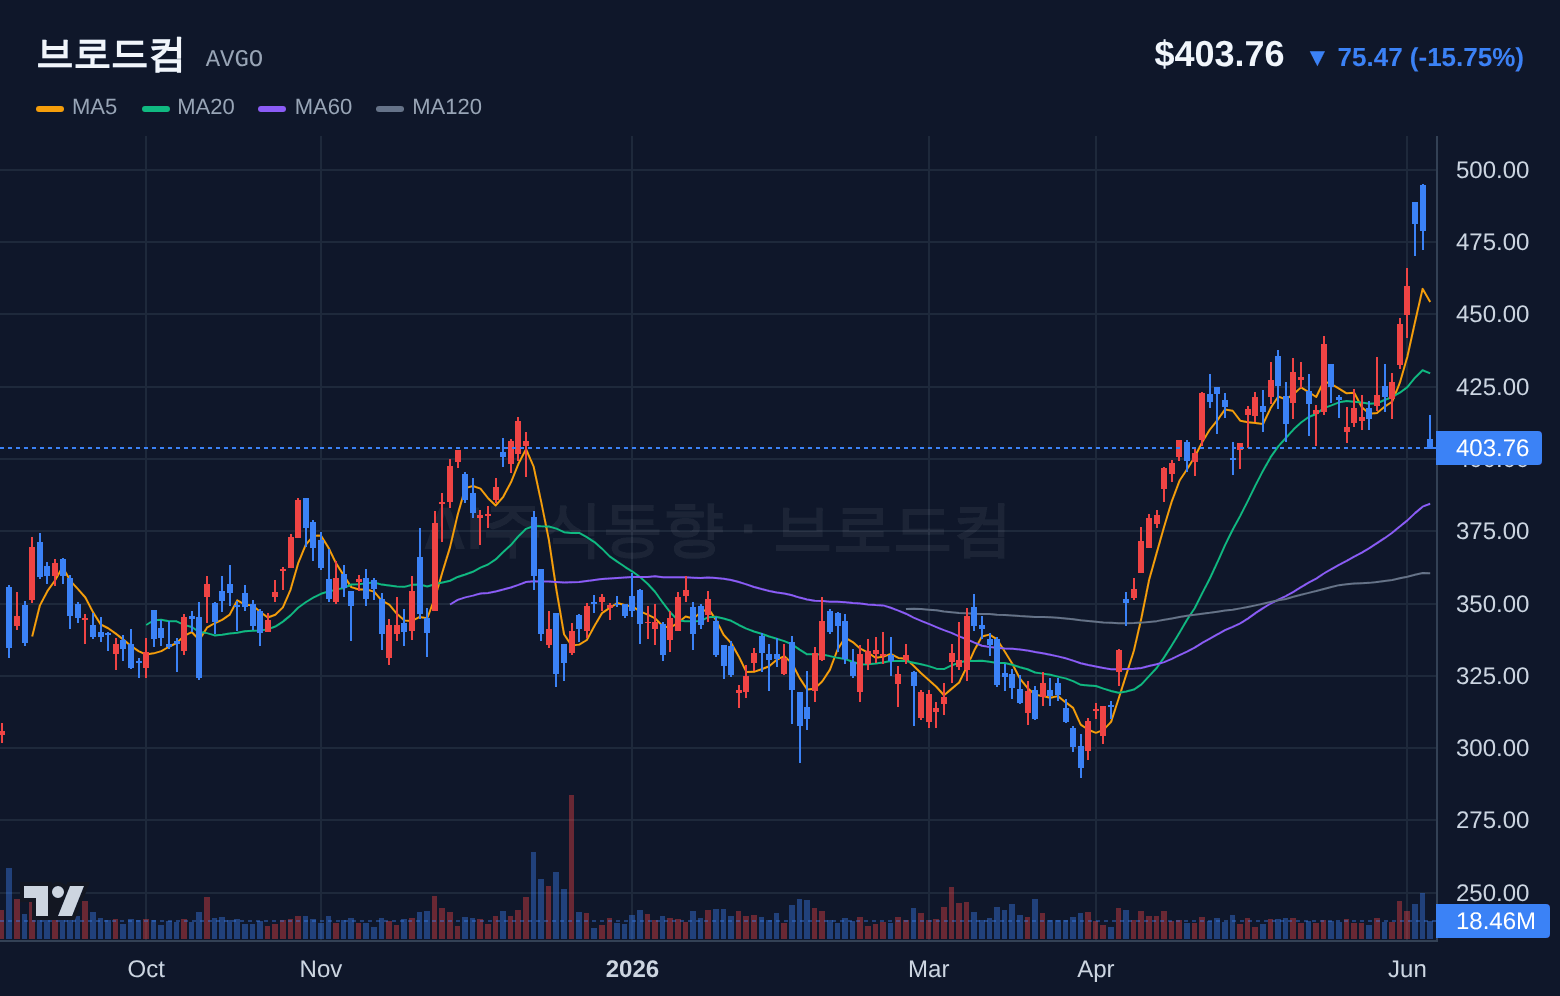Toggle the MA20 legend label
The image size is (1560, 996).
pyautogui.click(x=206, y=107)
